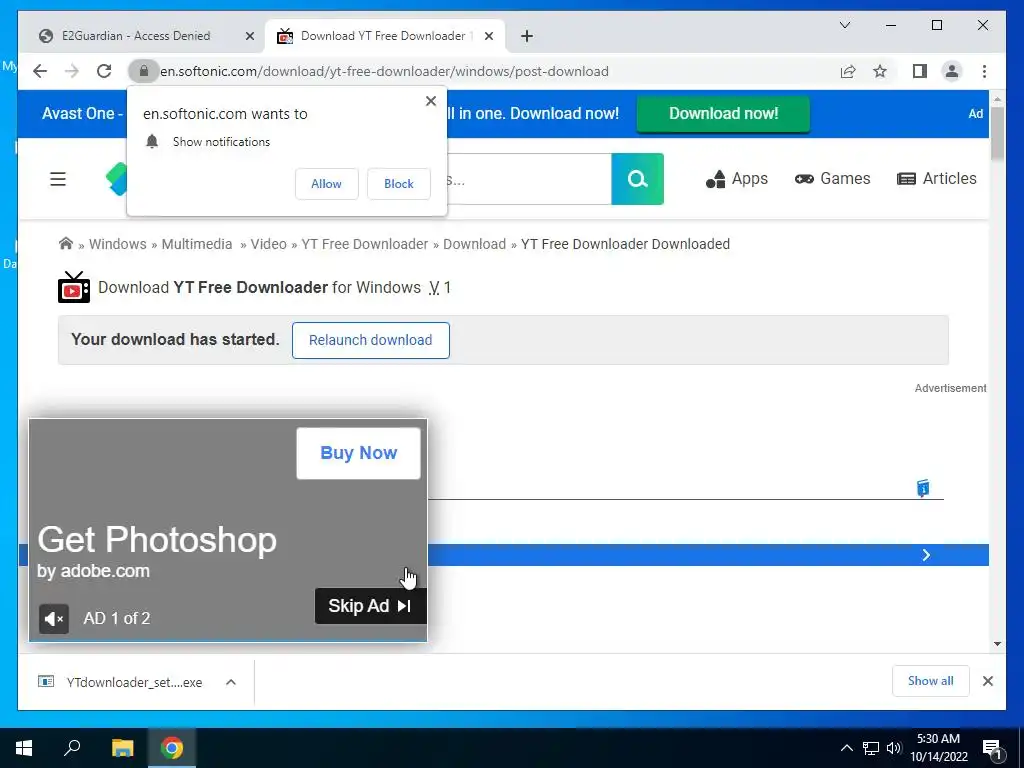
Task: Click the Chrome taskbar icon
Action: click(x=172, y=748)
